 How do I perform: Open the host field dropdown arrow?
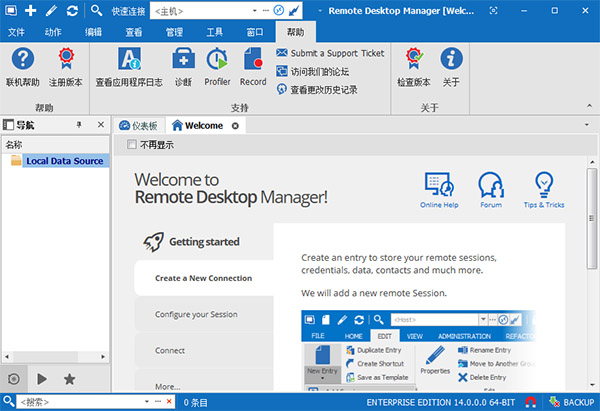click(255, 11)
